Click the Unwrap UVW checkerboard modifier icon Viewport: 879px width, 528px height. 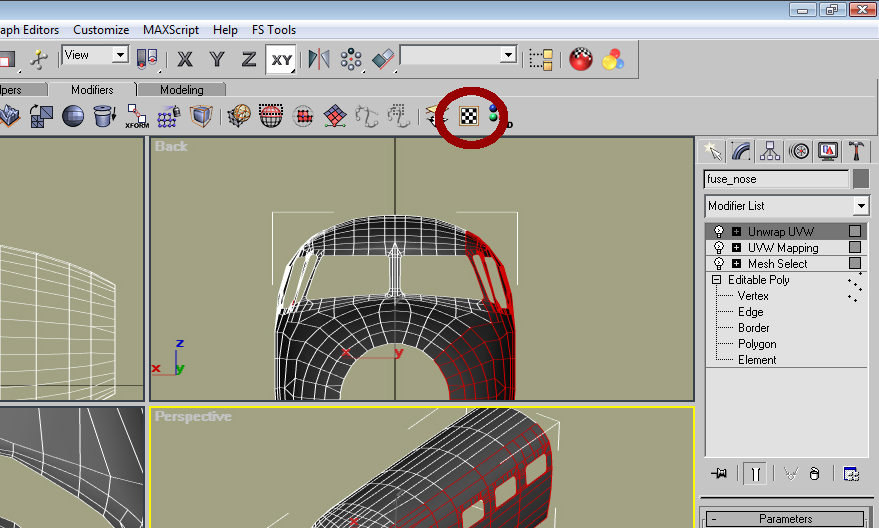pyautogui.click(x=468, y=116)
